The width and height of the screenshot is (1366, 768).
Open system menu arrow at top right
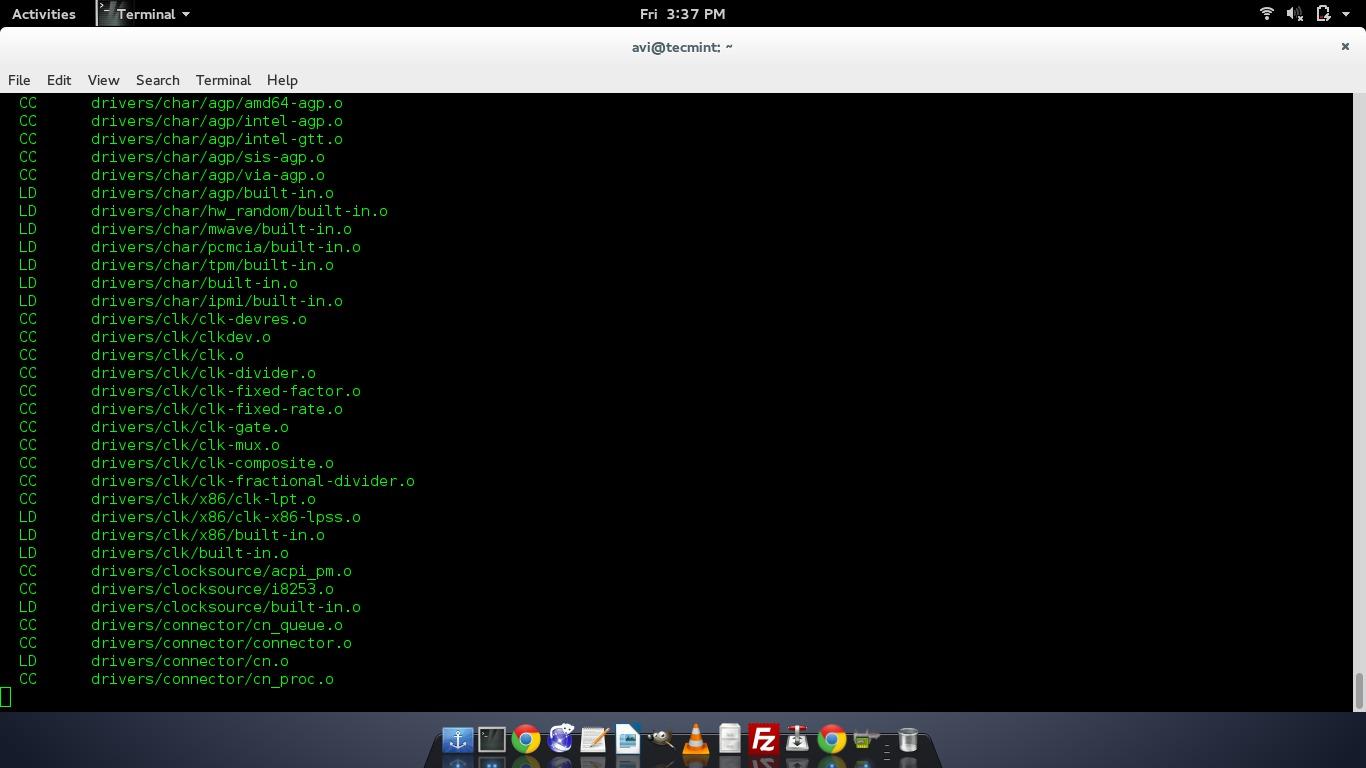click(x=1346, y=14)
